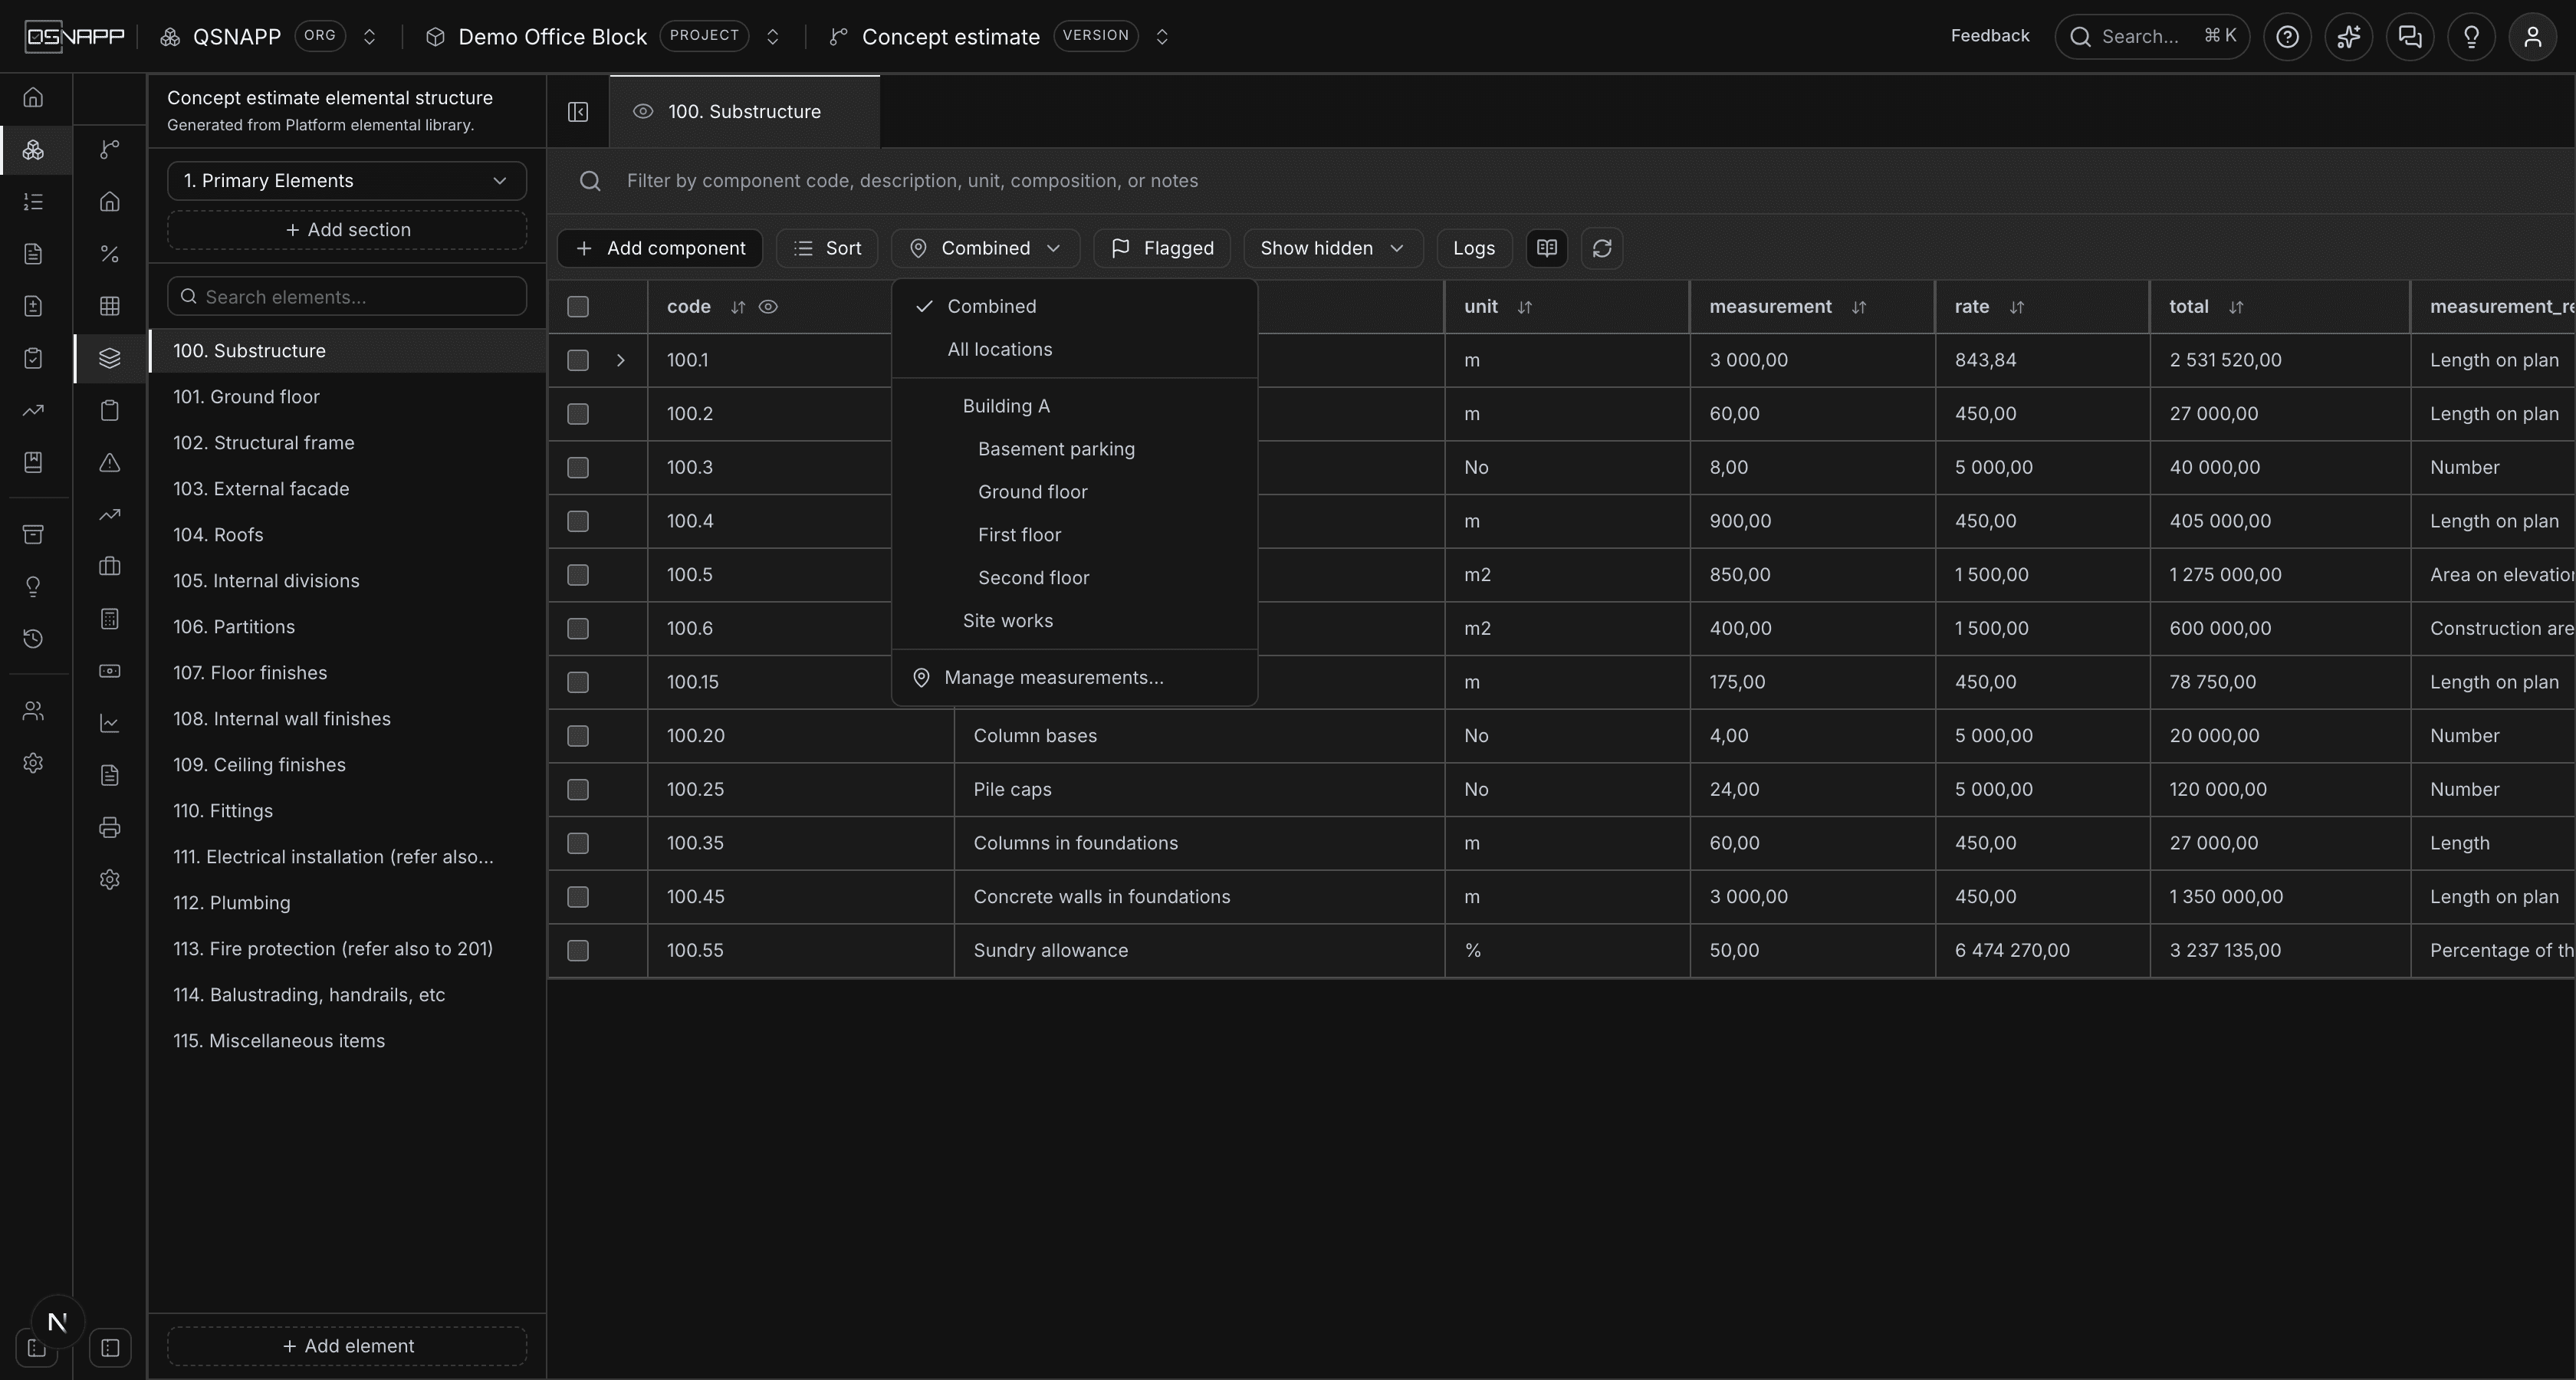
Task: Select the layers stack icon
Action: [x=110, y=358]
